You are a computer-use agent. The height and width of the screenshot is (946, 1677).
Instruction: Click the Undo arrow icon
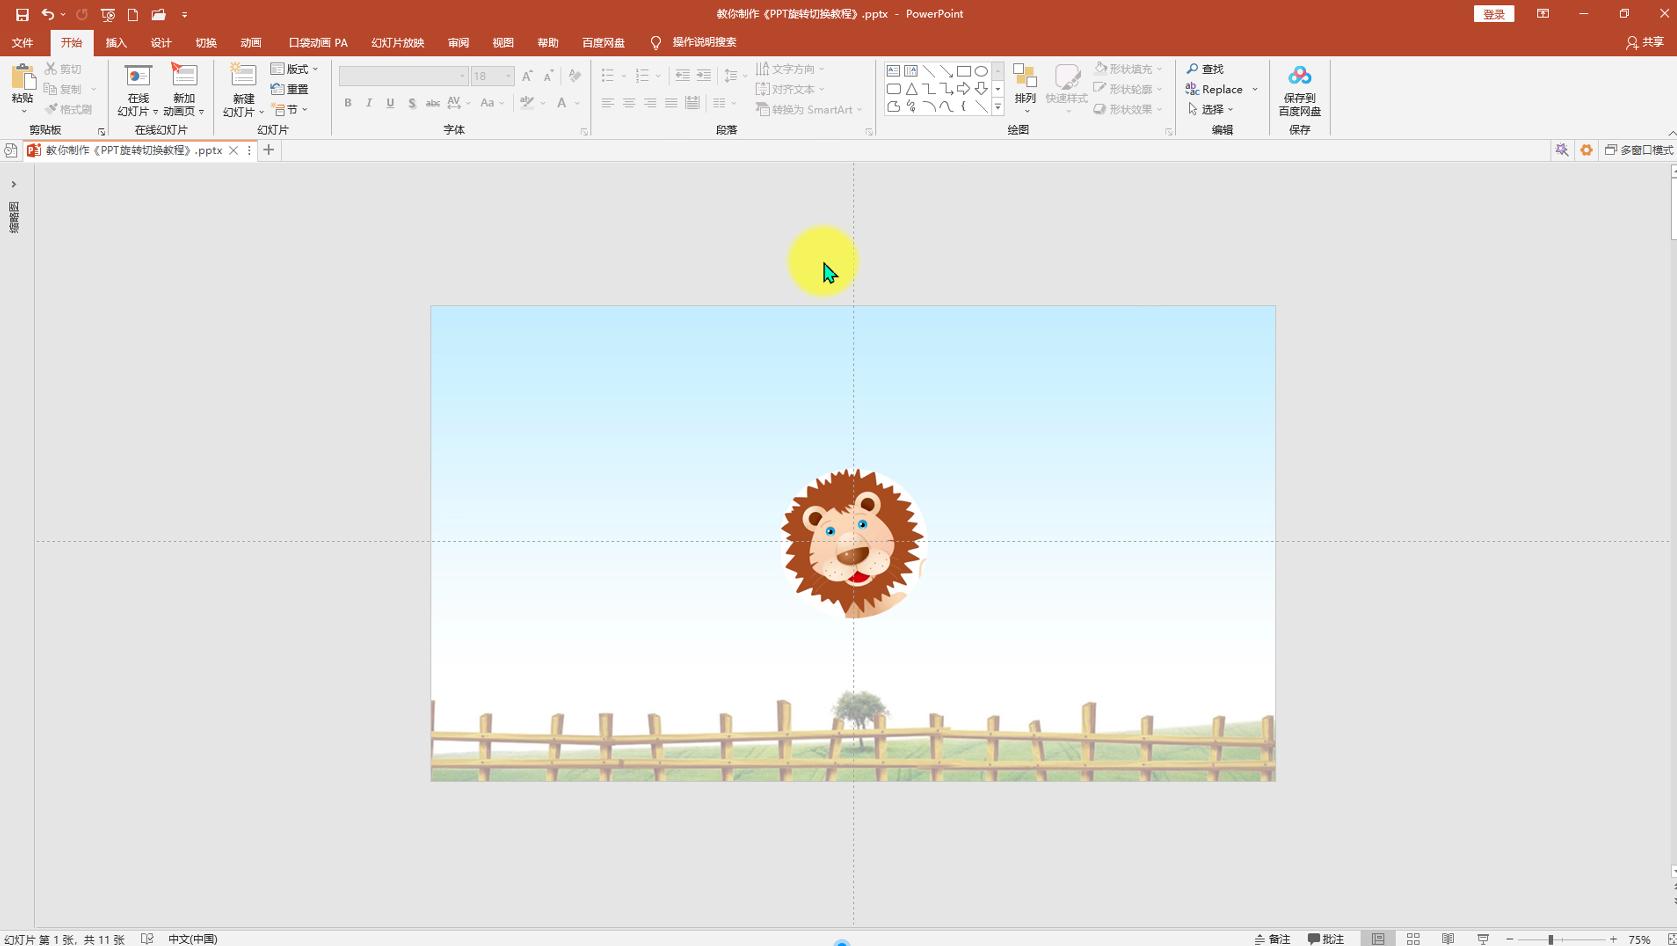click(47, 15)
